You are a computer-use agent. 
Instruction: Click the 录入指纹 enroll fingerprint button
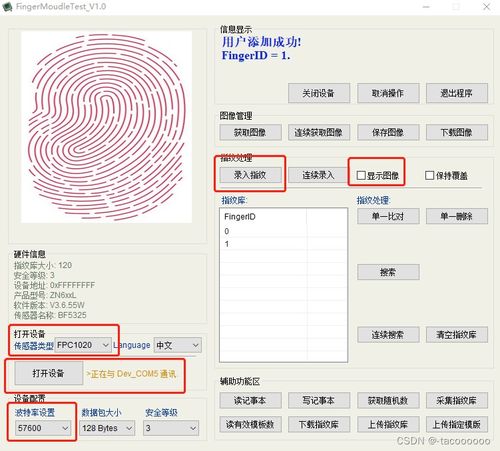(250, 175)
